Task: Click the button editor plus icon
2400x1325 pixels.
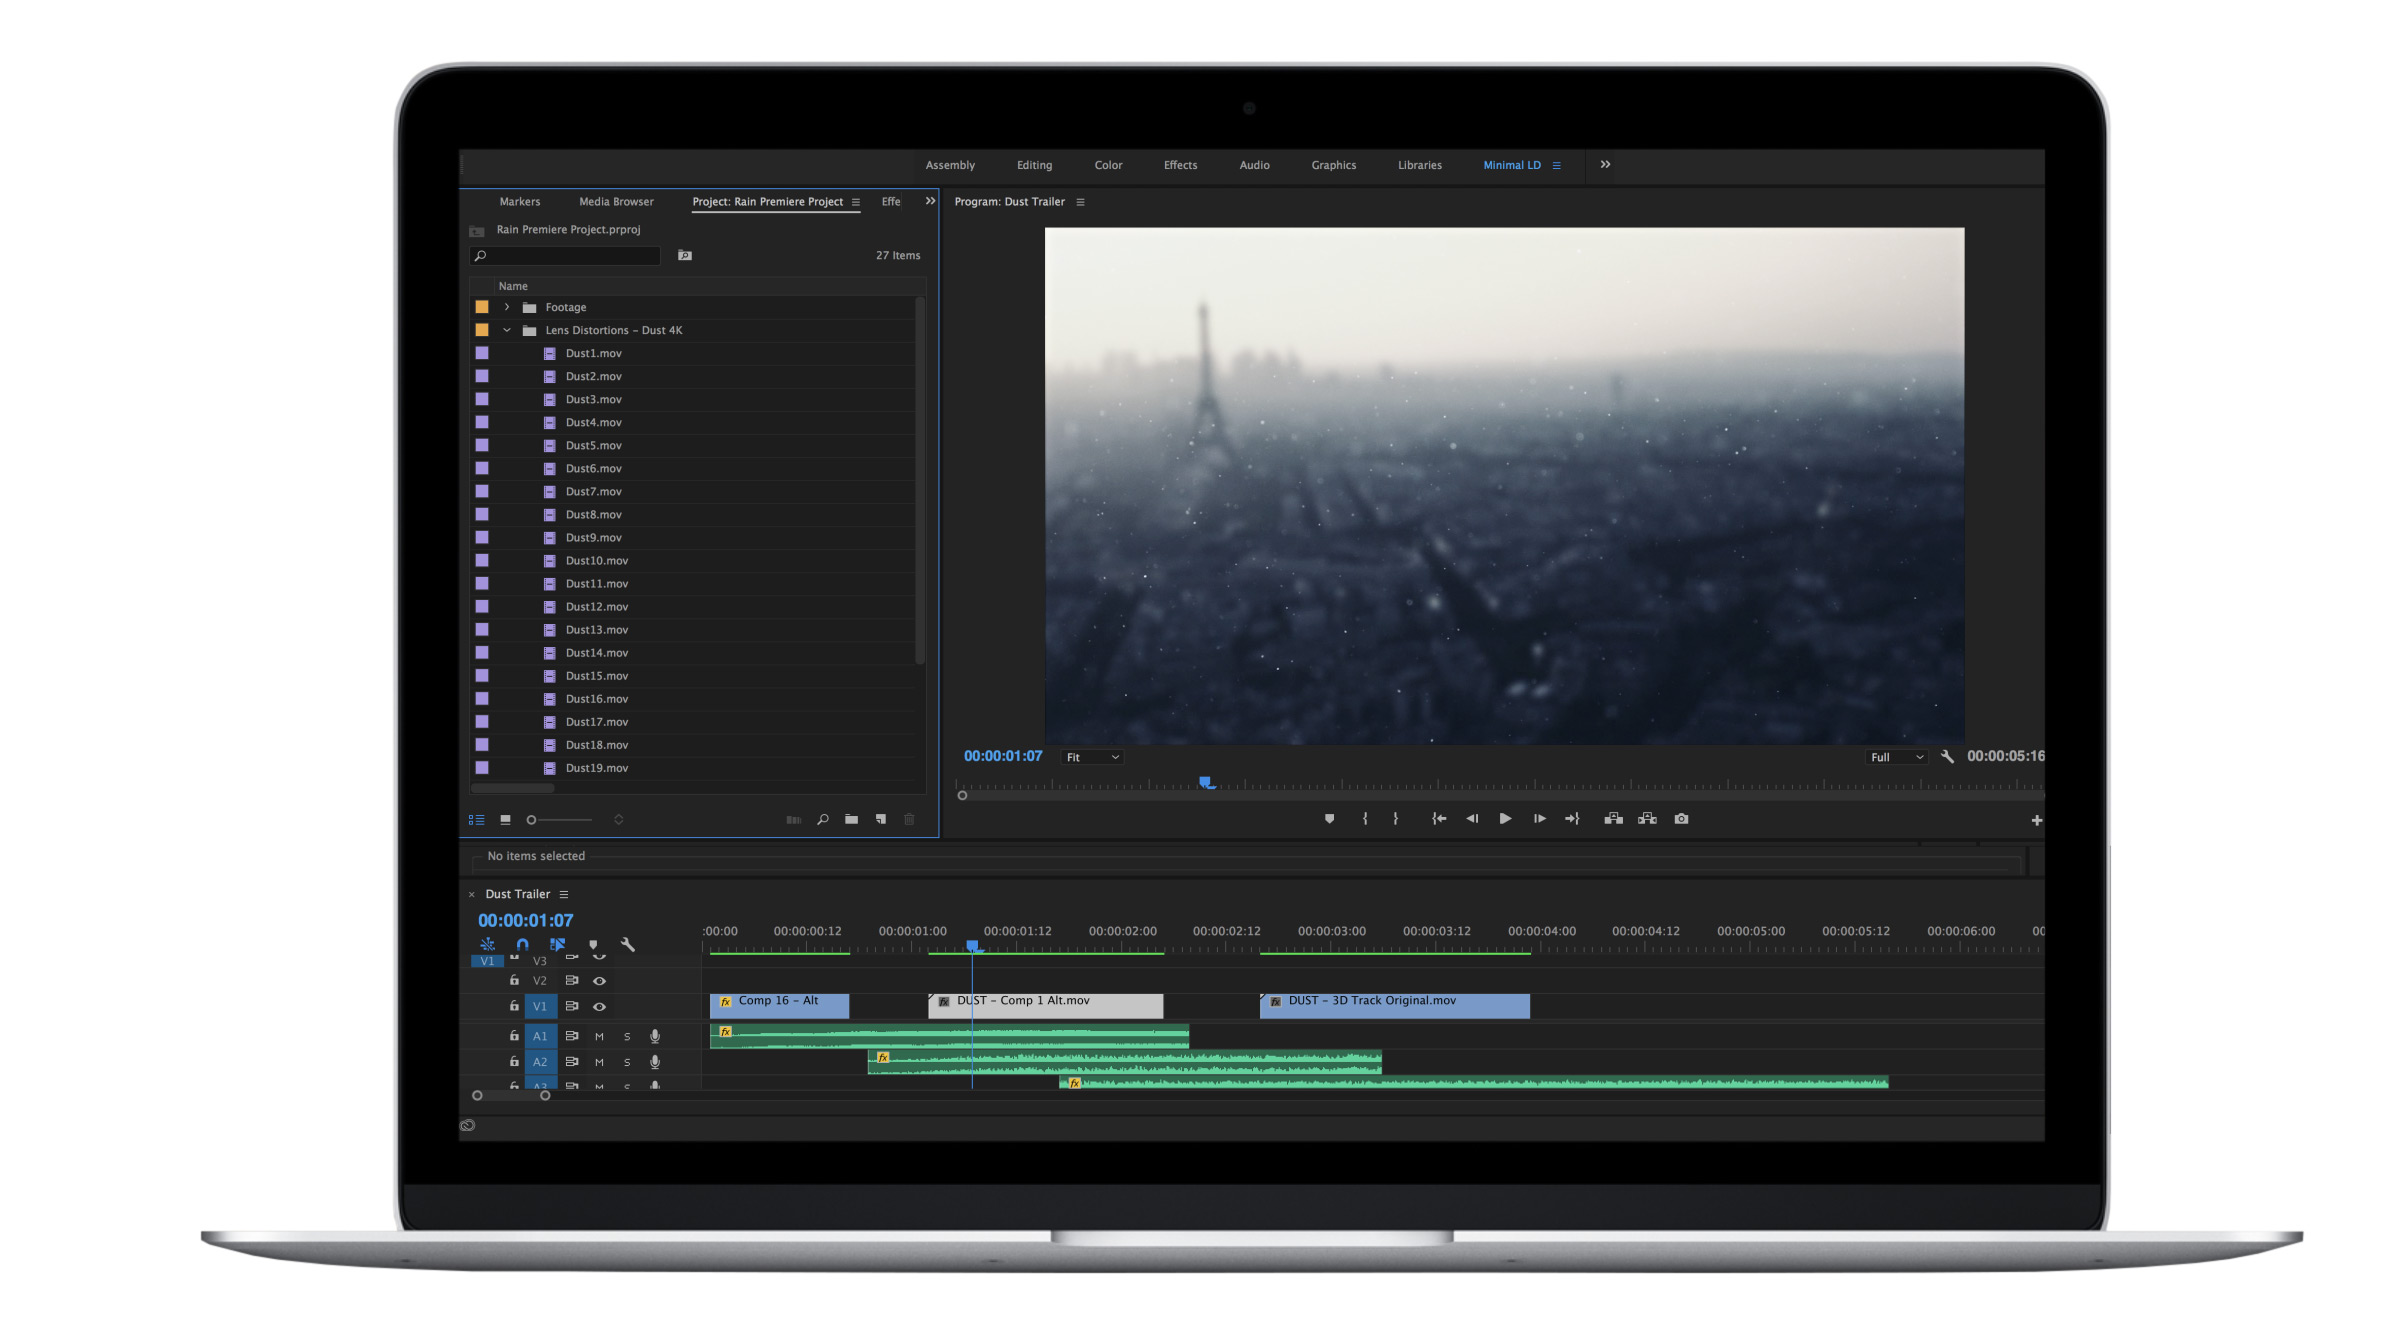Action: point(2037,821)
